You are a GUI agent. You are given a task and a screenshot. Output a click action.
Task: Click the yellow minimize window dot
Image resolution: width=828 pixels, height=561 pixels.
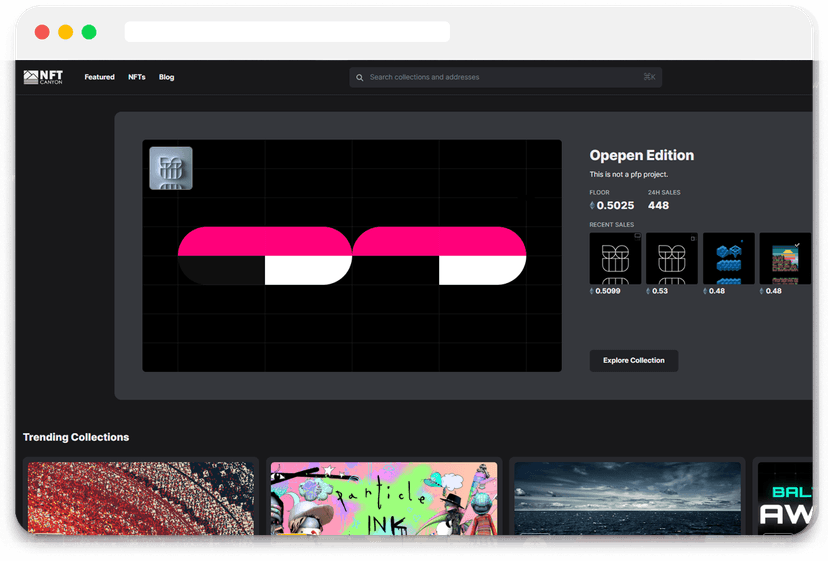click(66, 32)
